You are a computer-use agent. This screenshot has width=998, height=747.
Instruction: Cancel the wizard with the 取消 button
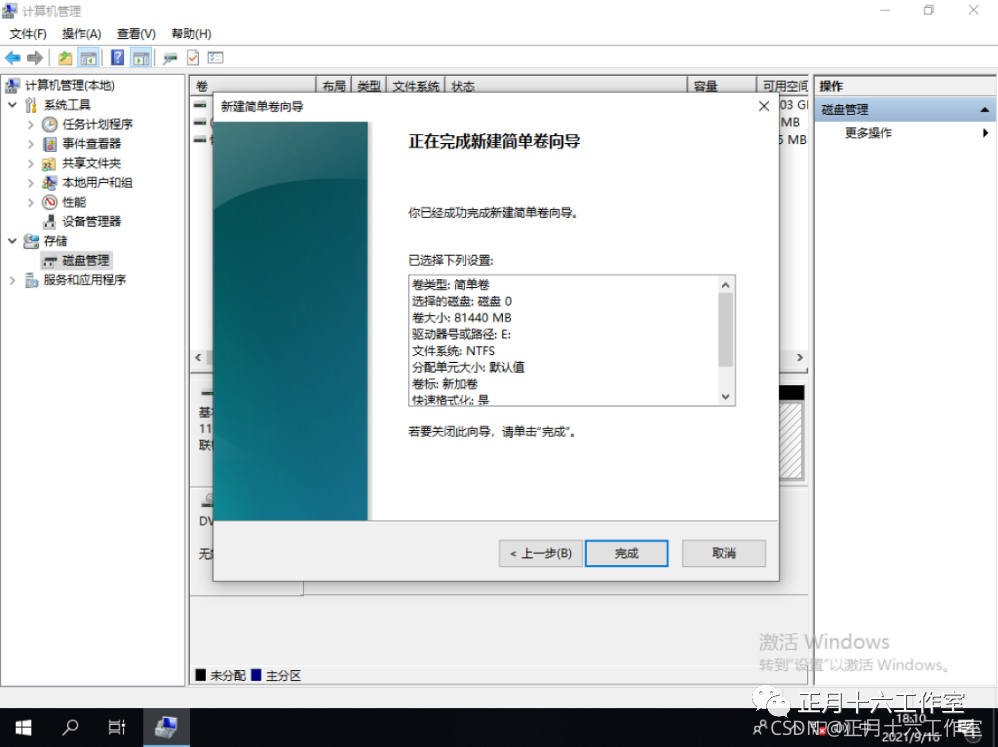pos(723,553)
